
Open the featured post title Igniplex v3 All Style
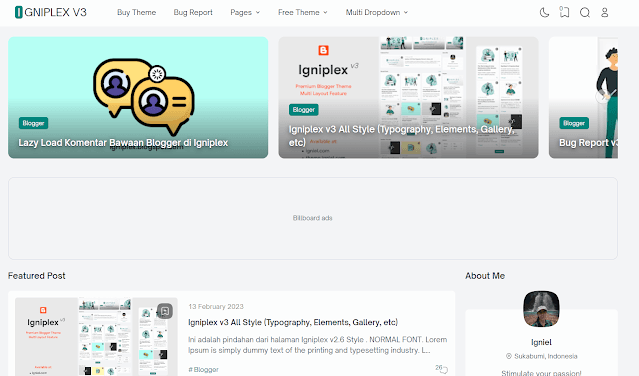point(293,322)
